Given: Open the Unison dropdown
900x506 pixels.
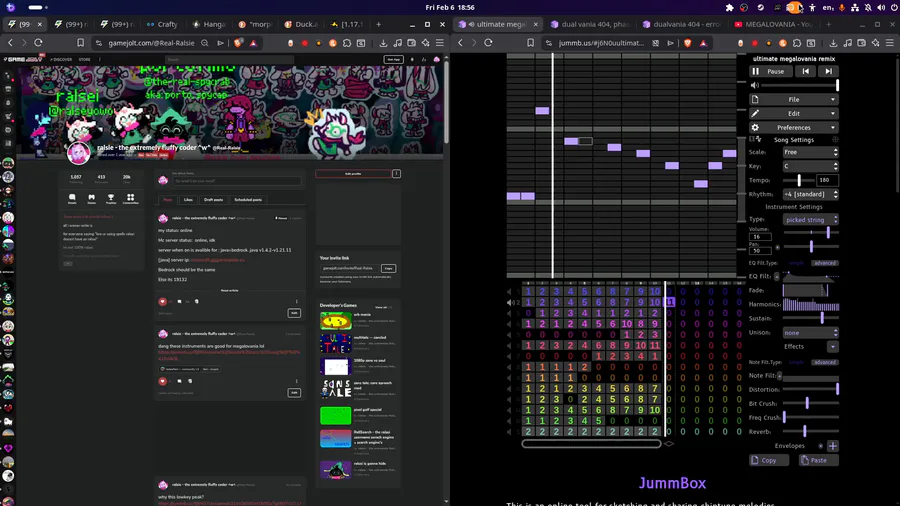Looking at the screenshot, I should 810,333.
